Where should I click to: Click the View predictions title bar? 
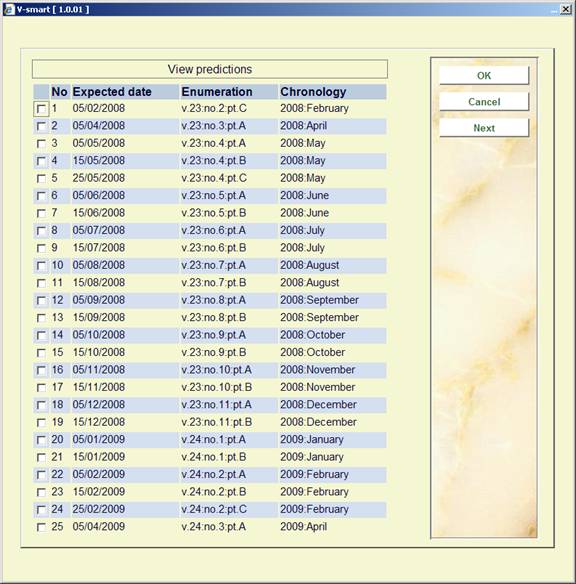click(x=210, y=69)
